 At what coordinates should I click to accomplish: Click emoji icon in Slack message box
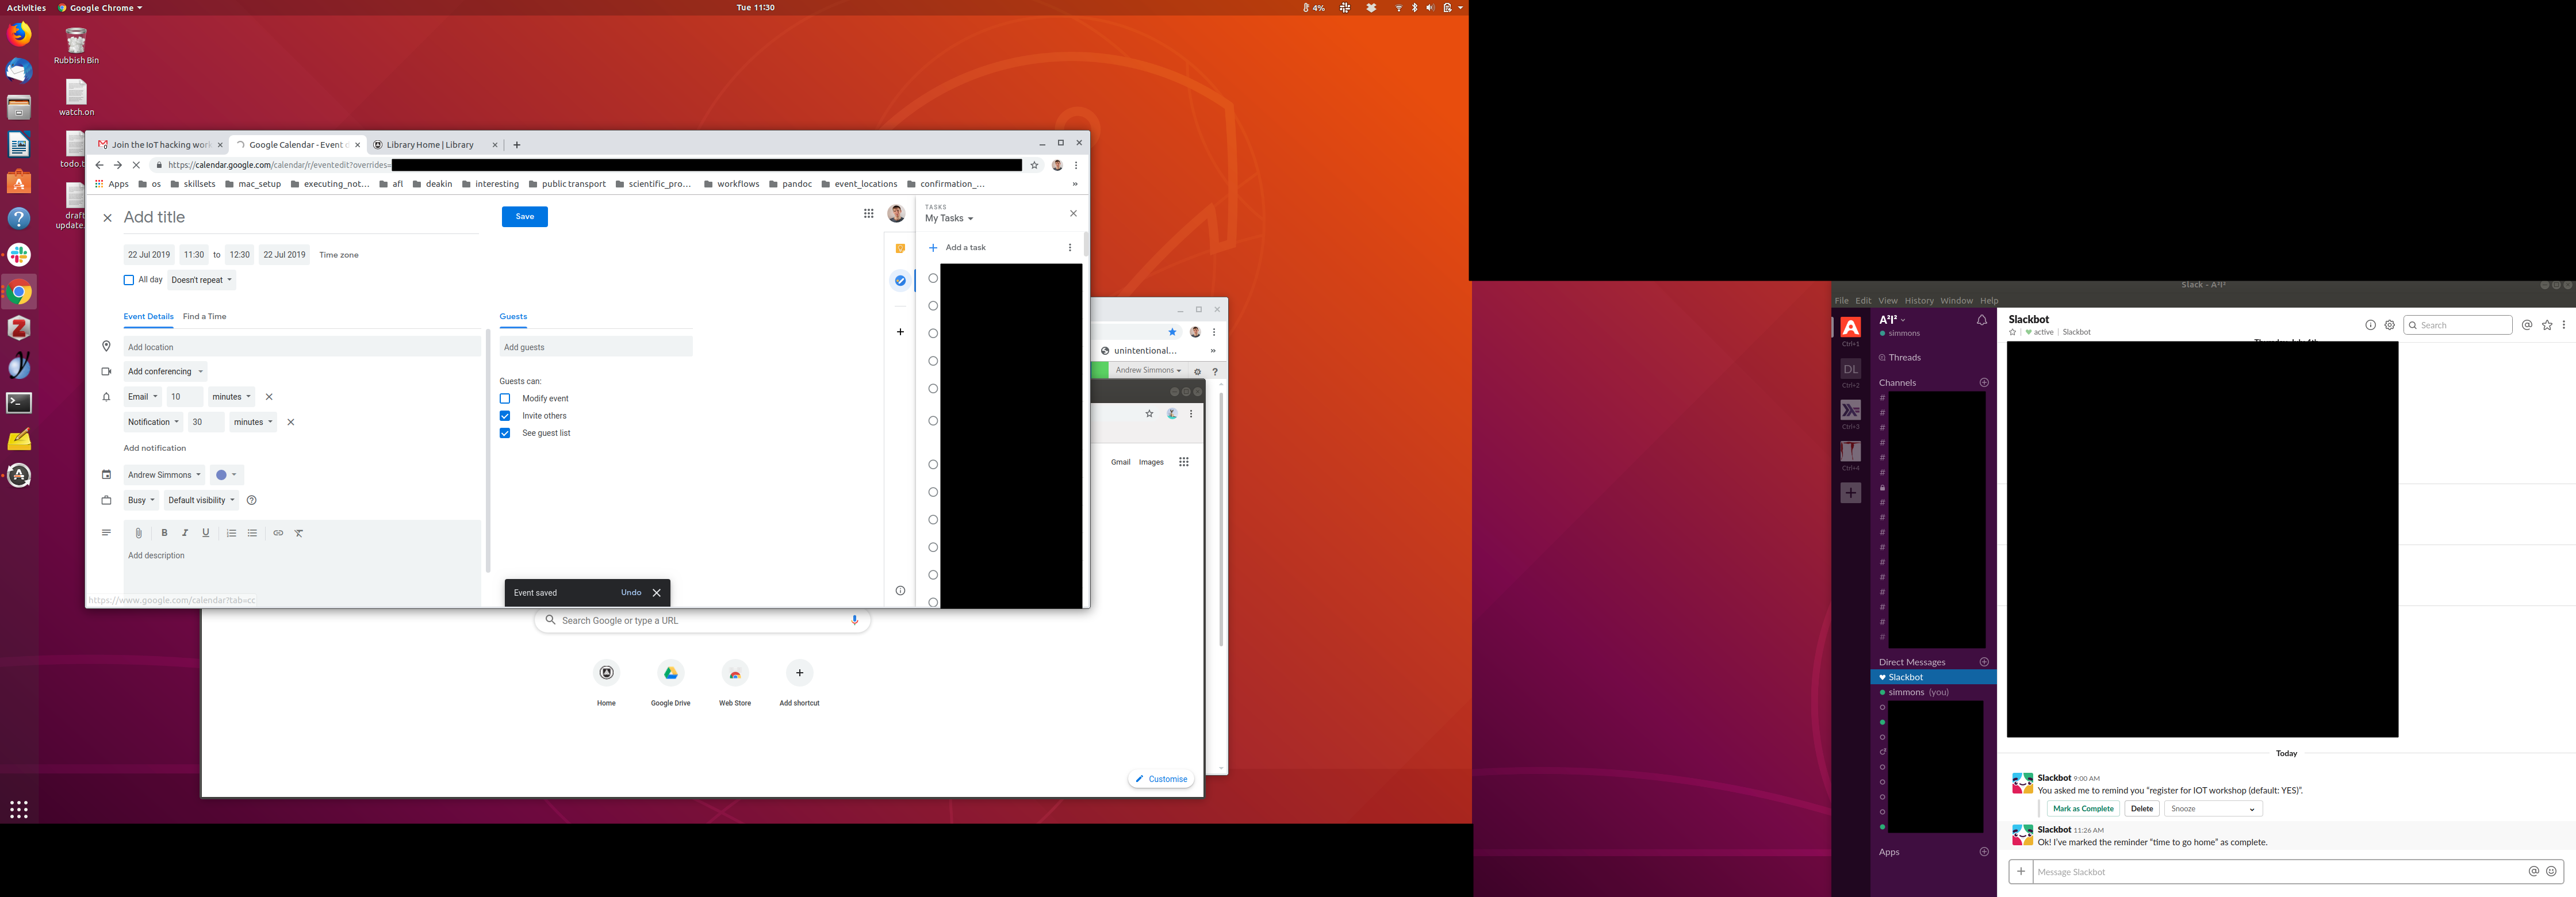[2551, 871]
